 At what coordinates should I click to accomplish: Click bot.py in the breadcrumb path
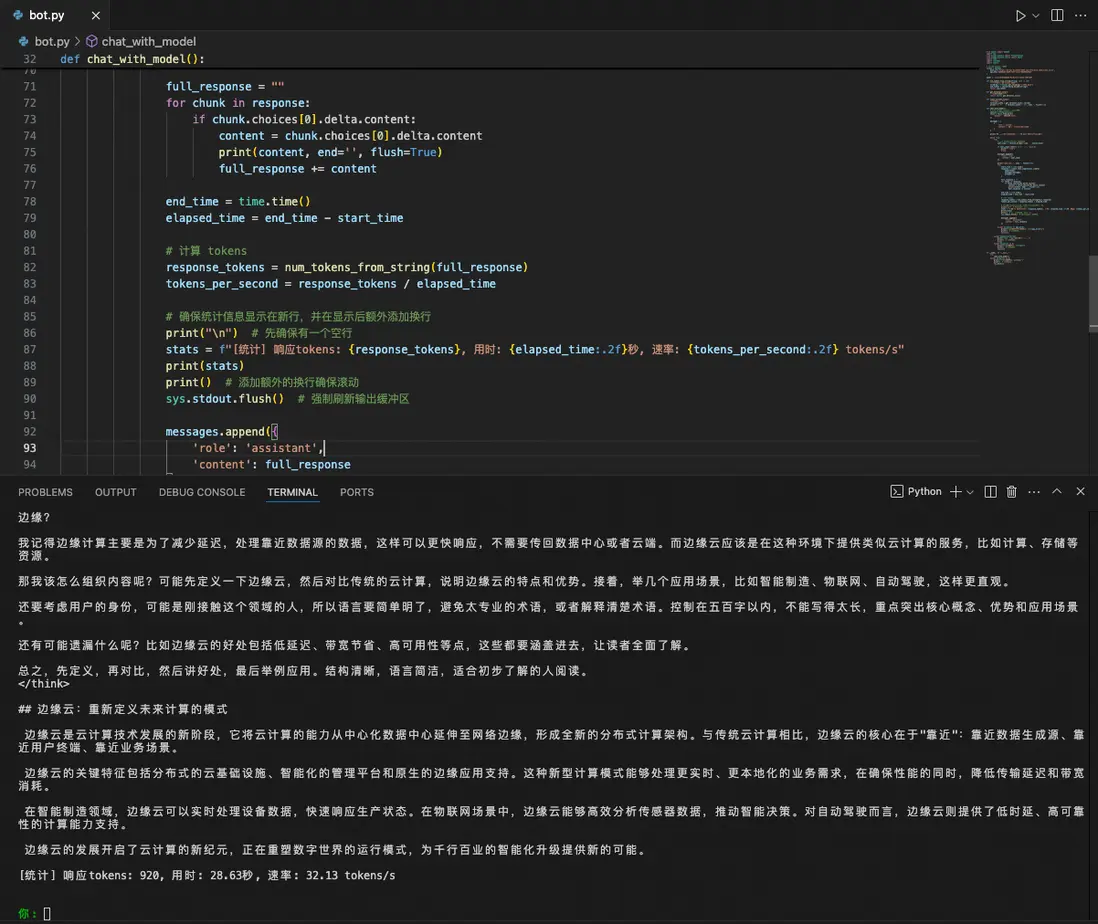(51, 41)
